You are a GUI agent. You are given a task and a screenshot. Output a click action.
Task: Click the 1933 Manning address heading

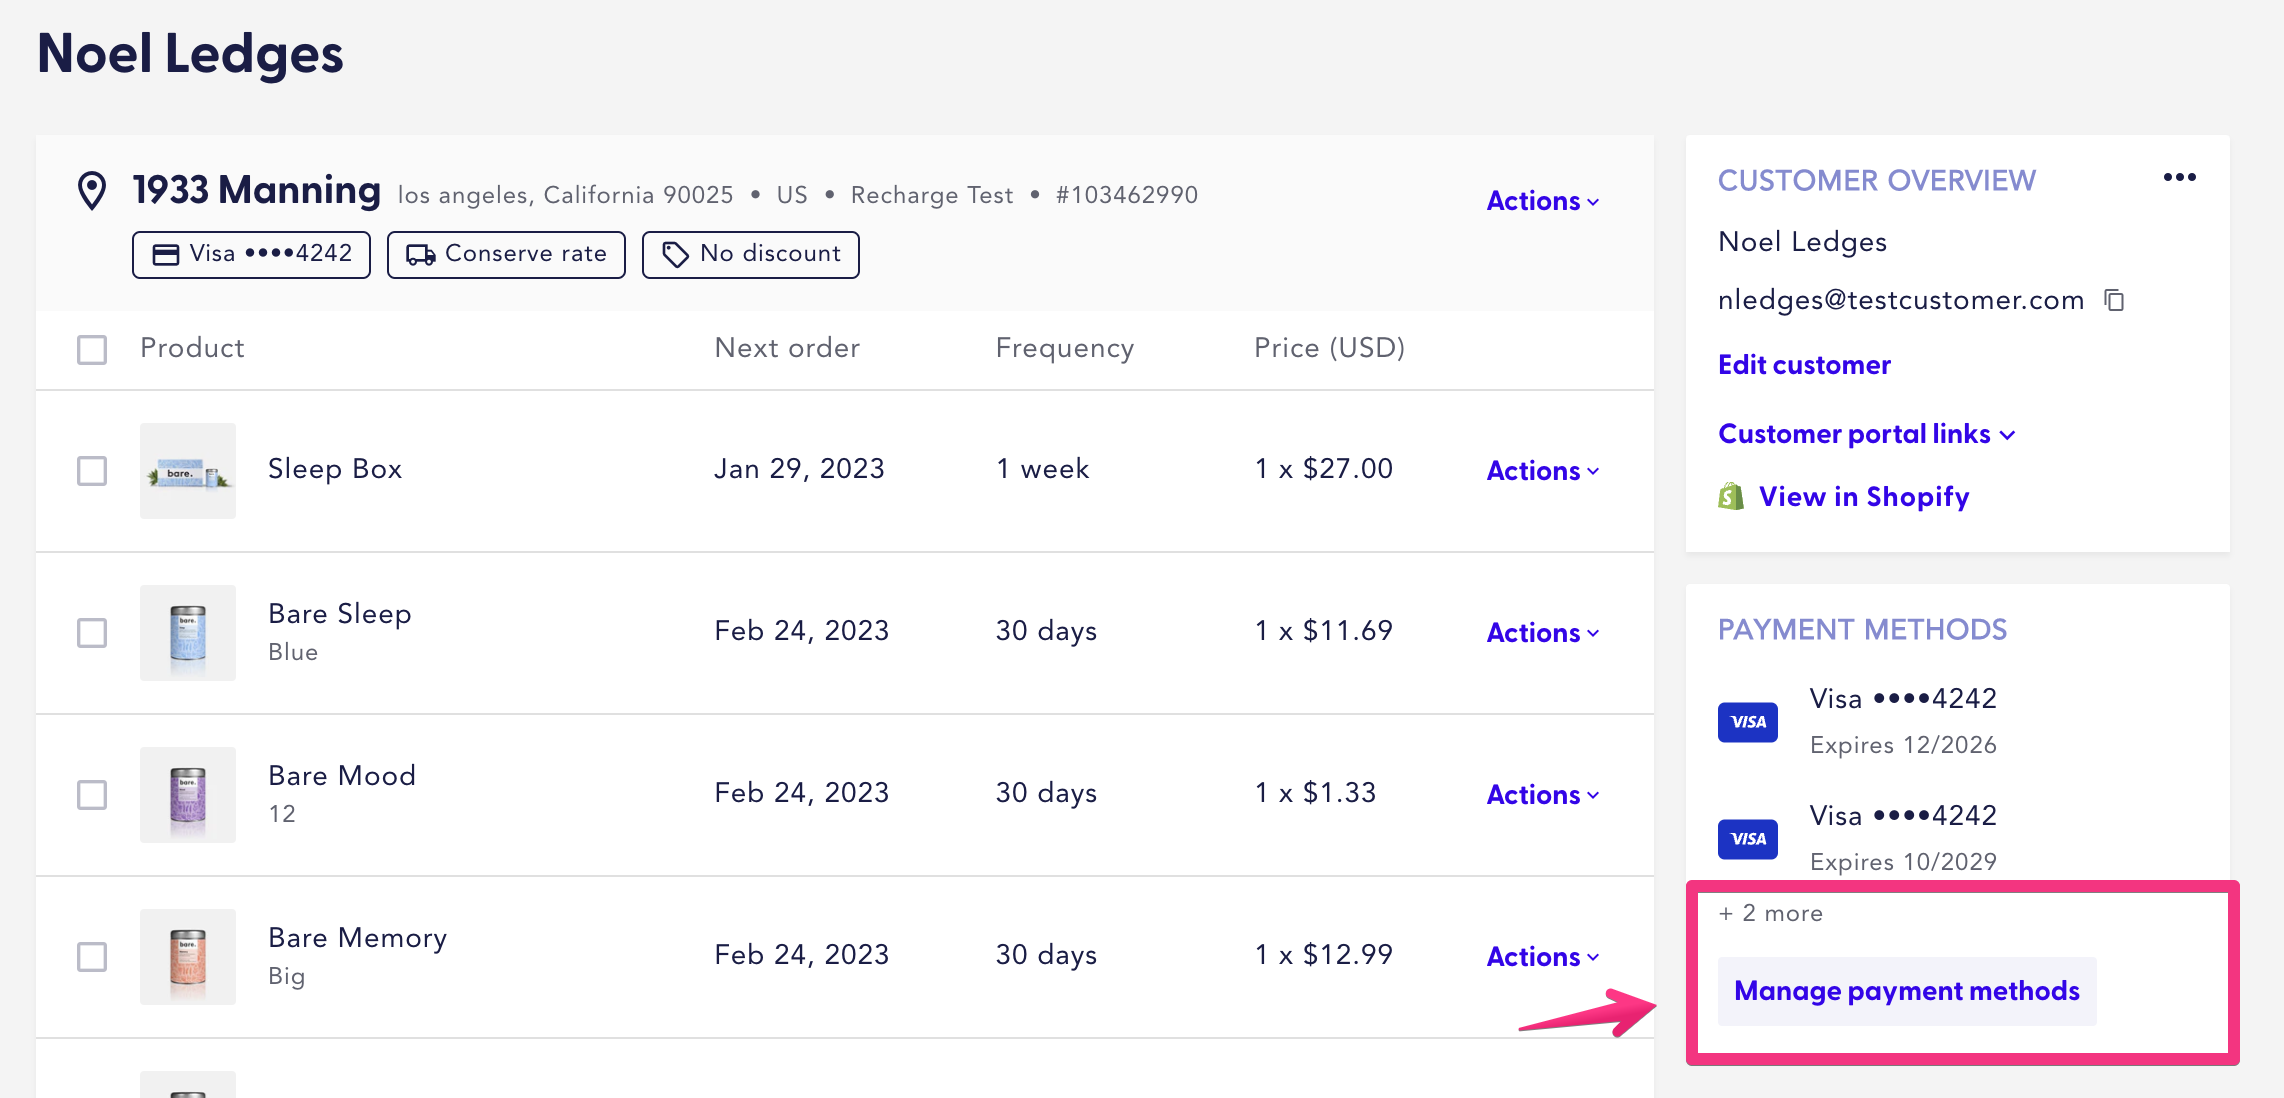[x=257, y=190]
